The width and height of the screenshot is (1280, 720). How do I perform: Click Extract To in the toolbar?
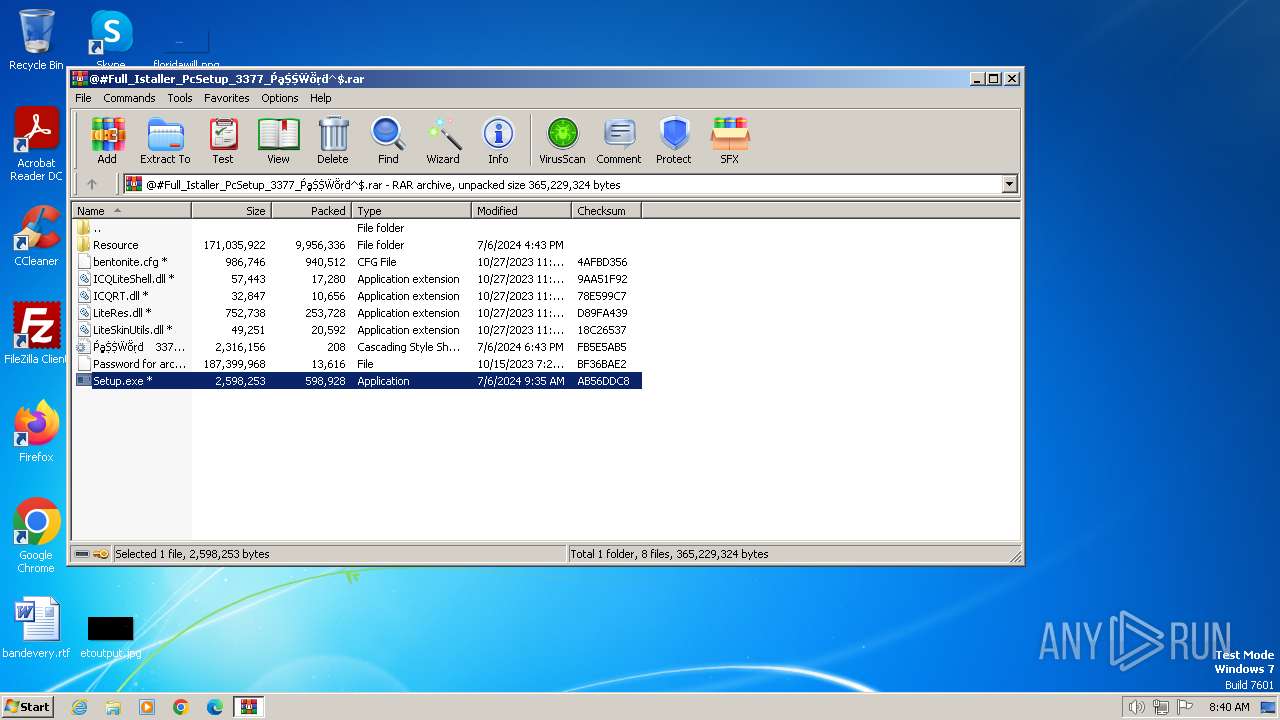(165, 141)
